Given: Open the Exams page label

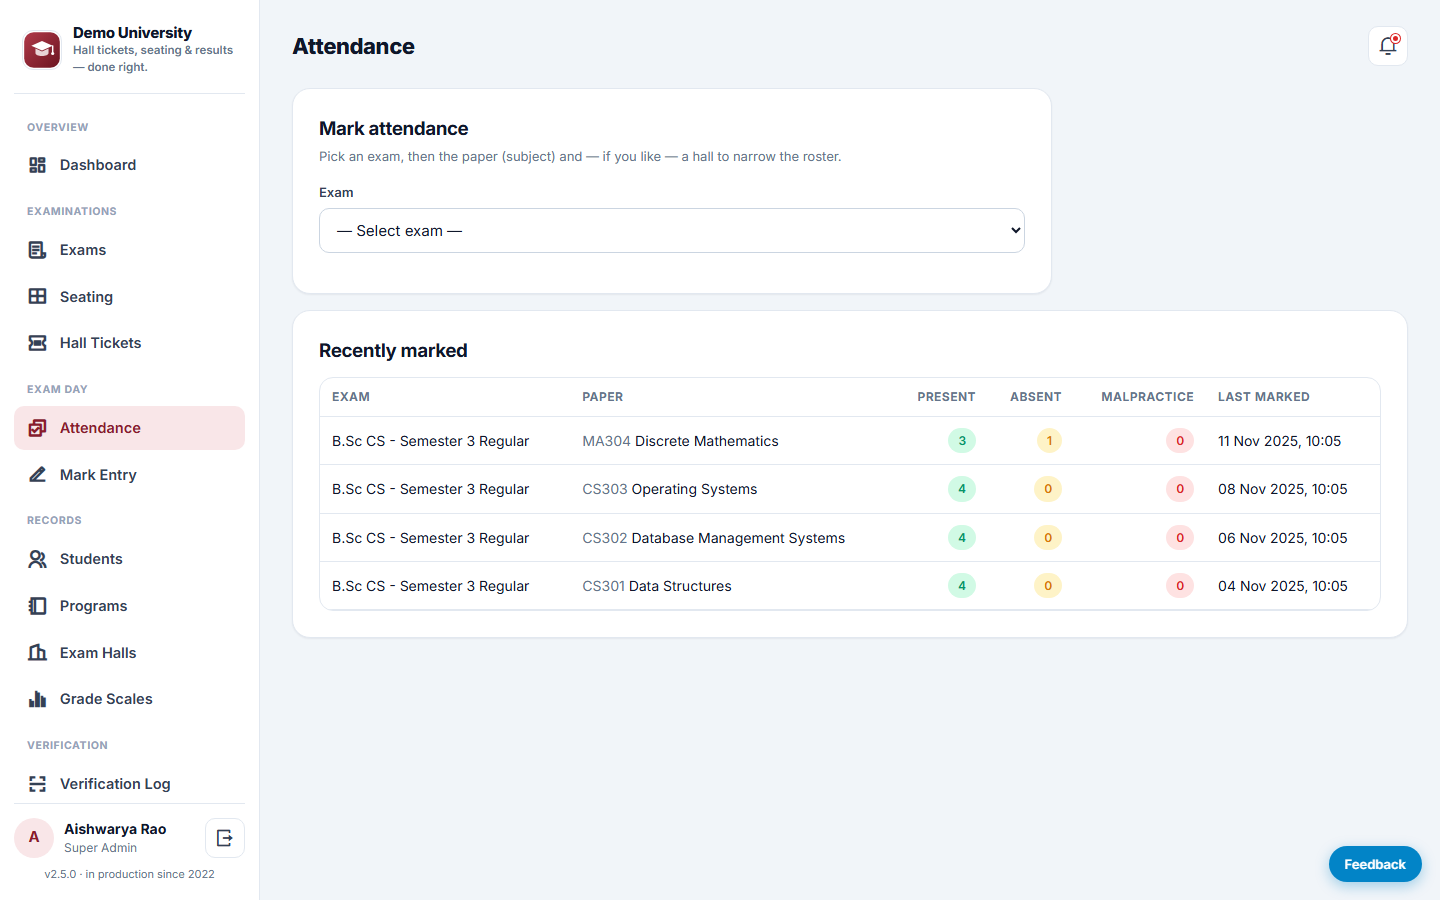Looking at the screenshot, I should click(83, 250).
